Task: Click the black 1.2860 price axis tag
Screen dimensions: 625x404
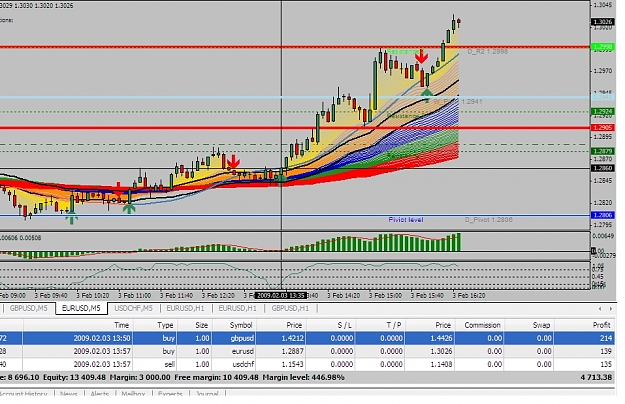Action: [x=603, y=168]
